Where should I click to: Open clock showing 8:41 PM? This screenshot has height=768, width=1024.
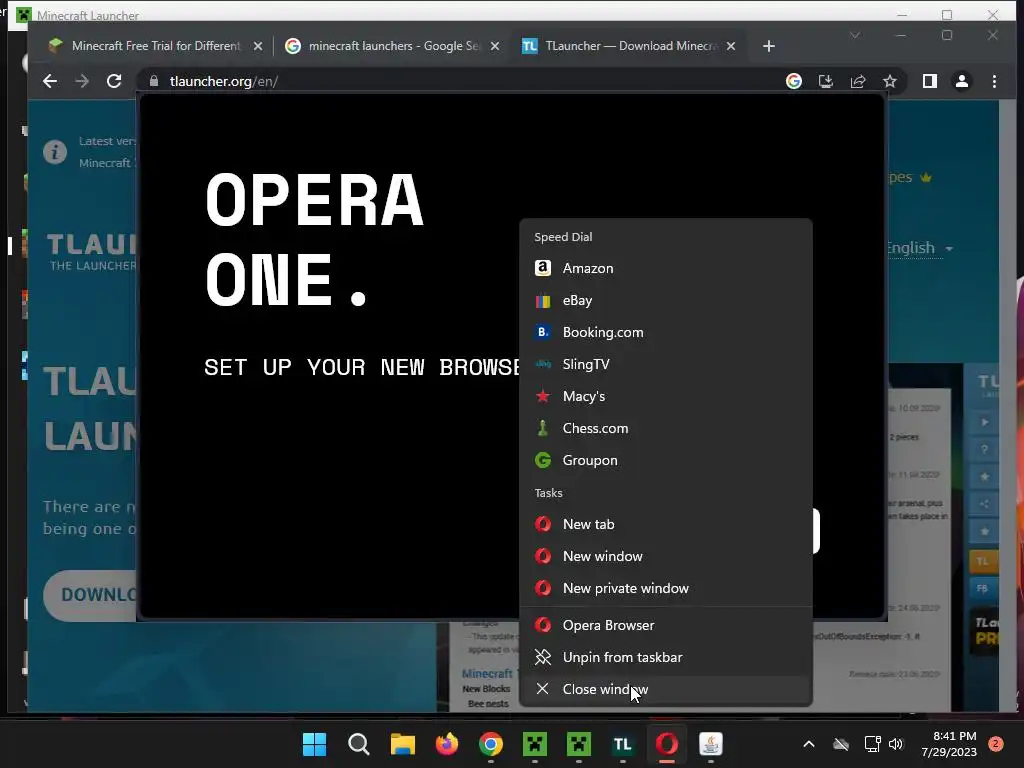(x=949, y=744)
